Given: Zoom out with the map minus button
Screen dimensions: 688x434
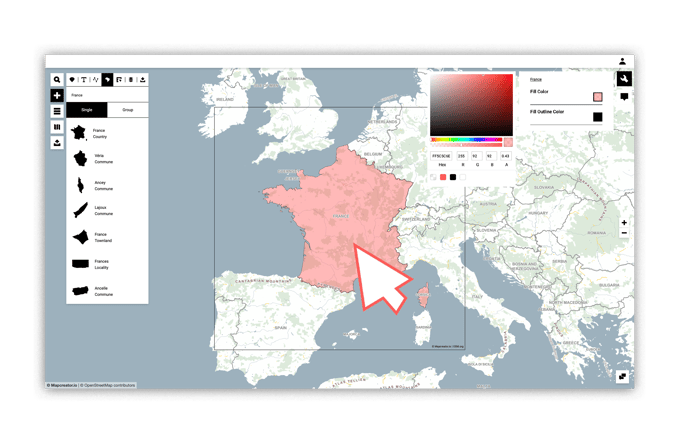Looking at the screenshot, I should pos(624,233).
